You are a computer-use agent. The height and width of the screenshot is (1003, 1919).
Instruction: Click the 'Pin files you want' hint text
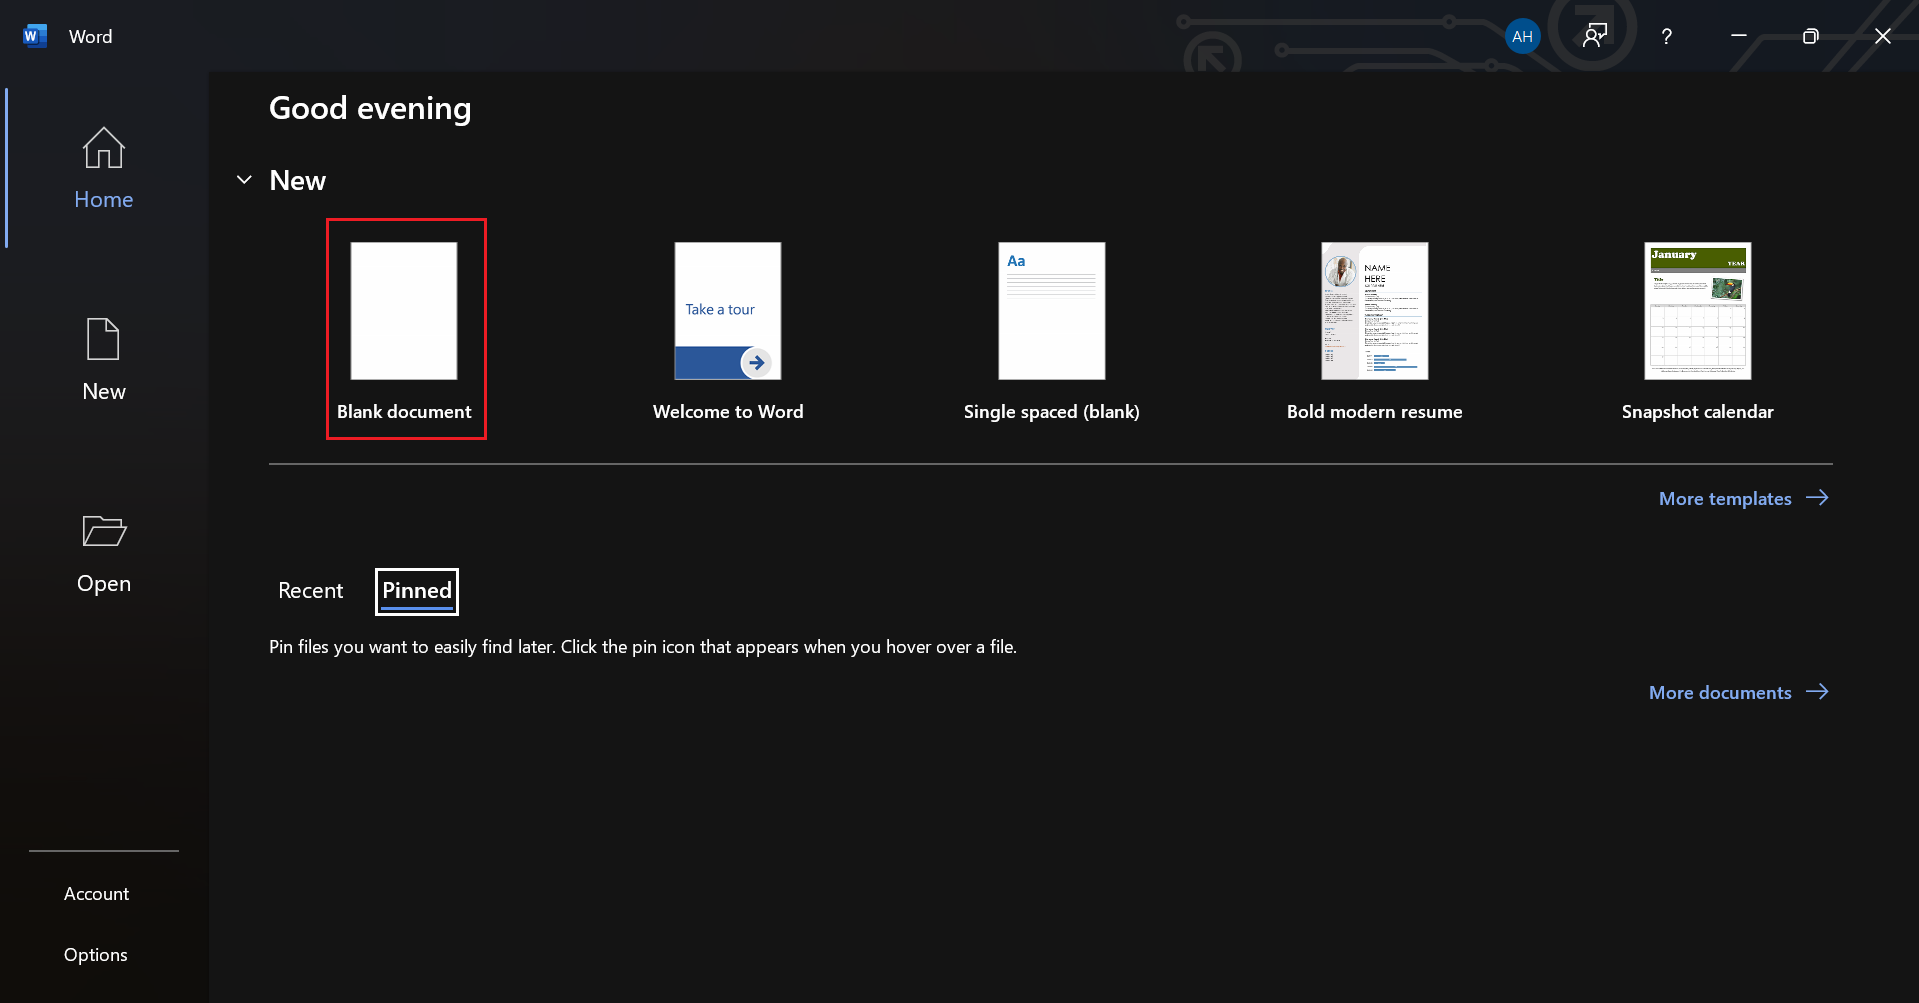point(643,647)
